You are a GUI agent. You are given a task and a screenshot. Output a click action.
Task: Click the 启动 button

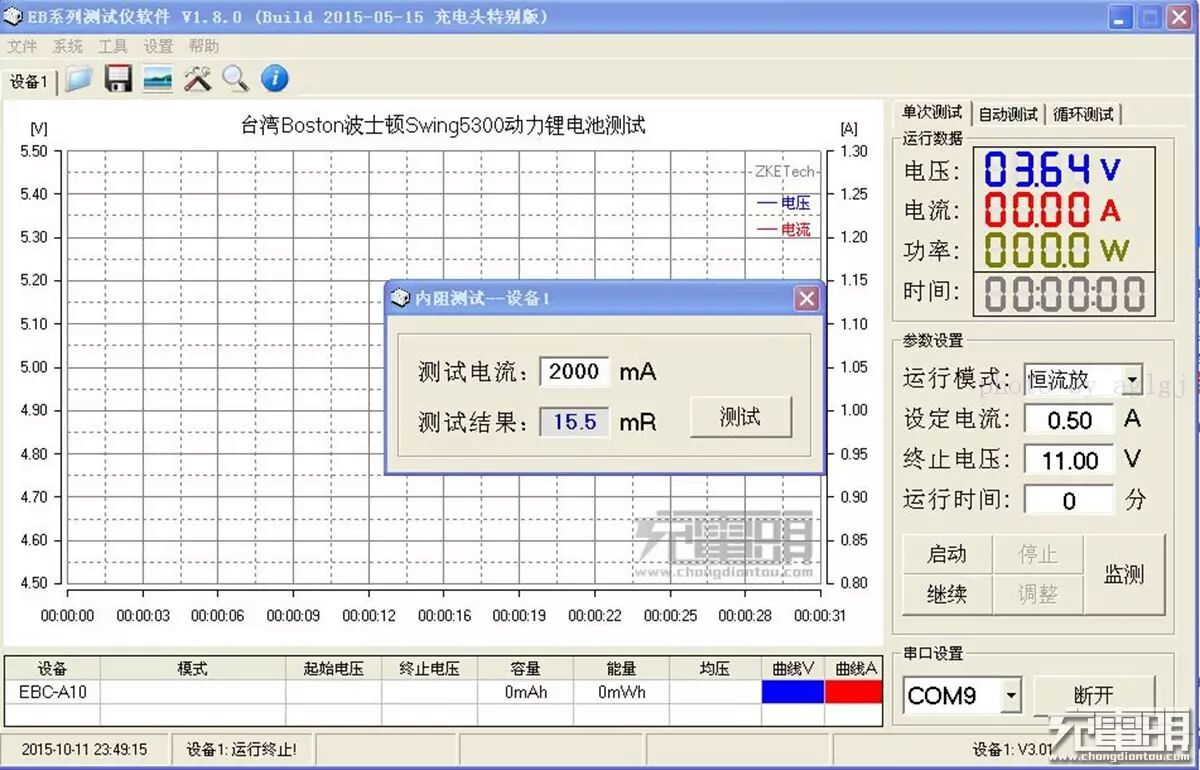(x=947, y=554)
